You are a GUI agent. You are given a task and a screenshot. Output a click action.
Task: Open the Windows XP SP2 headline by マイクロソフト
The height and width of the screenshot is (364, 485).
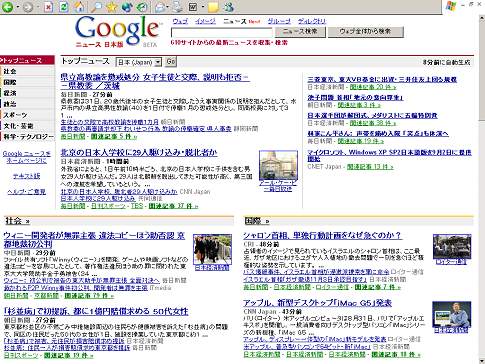pyautogui.click(x=389, y=156)
